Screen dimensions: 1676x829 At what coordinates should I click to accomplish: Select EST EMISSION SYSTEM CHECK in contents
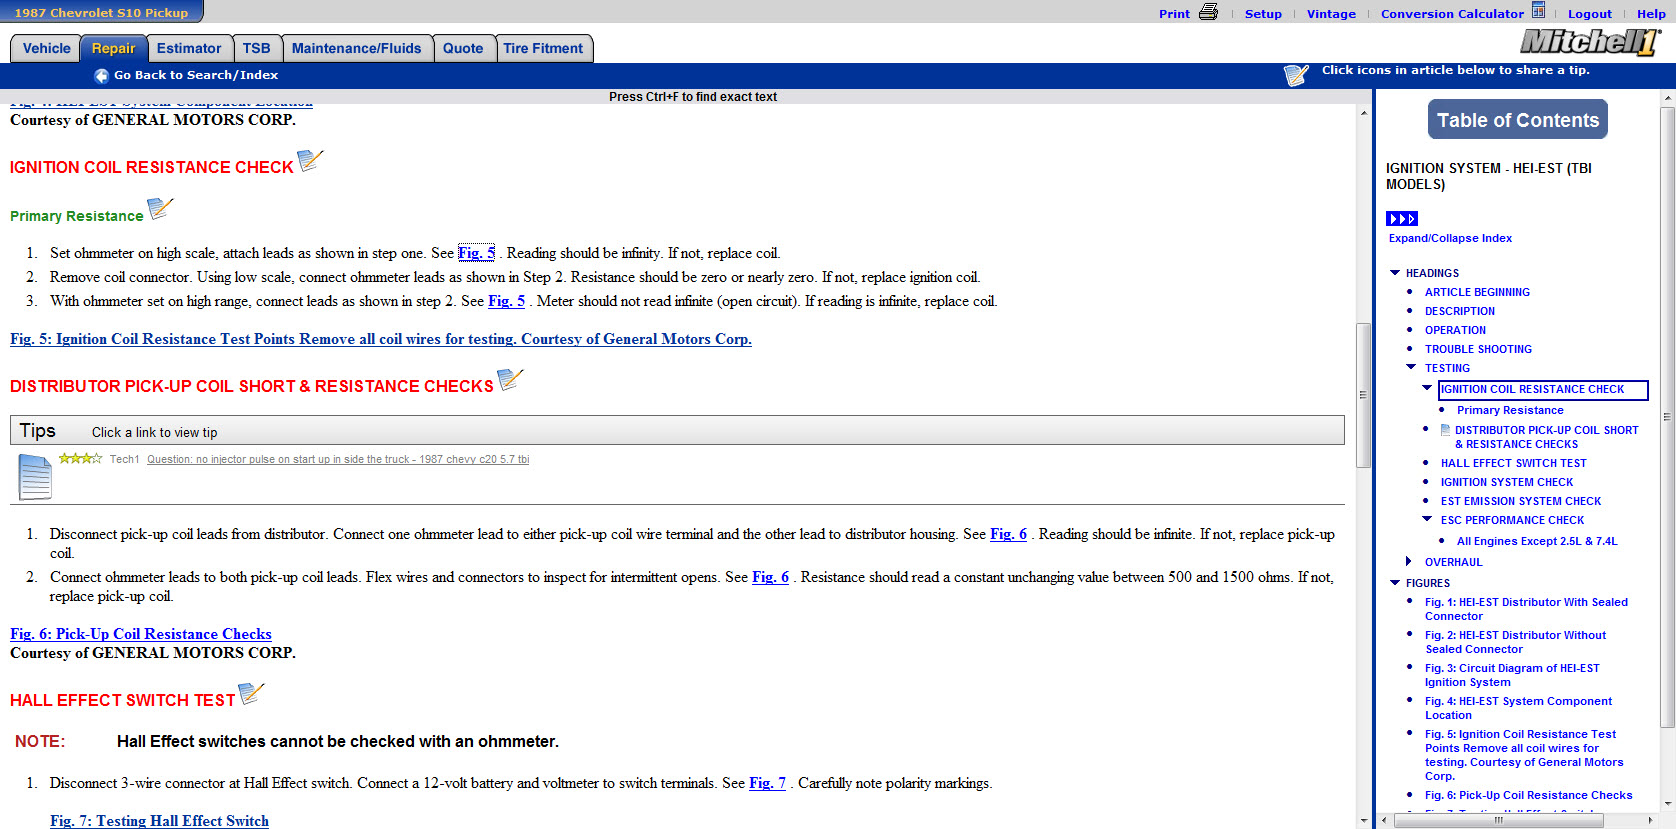[x=1521, y=501]
